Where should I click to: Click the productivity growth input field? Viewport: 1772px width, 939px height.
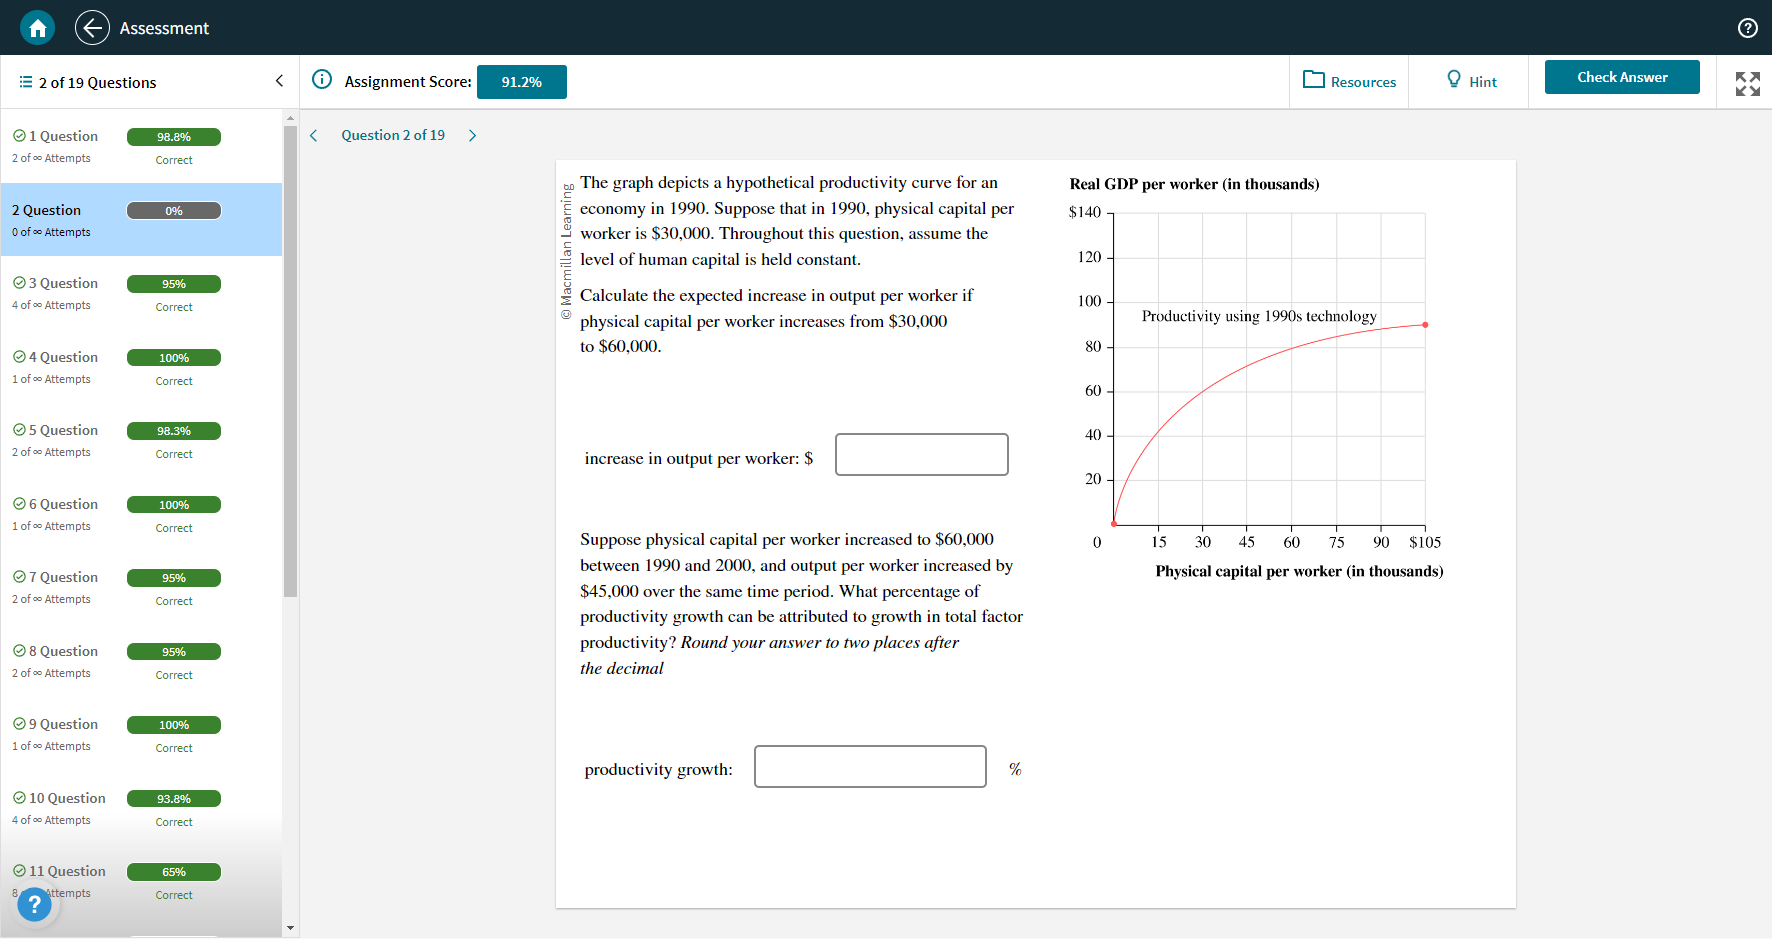click(870, 767)
